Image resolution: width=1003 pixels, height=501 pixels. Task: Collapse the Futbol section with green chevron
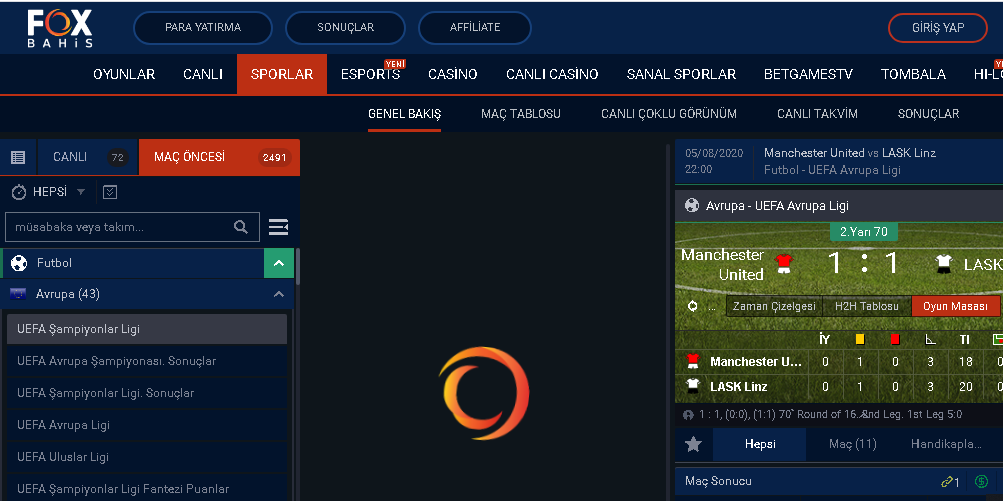click(279, 263)
